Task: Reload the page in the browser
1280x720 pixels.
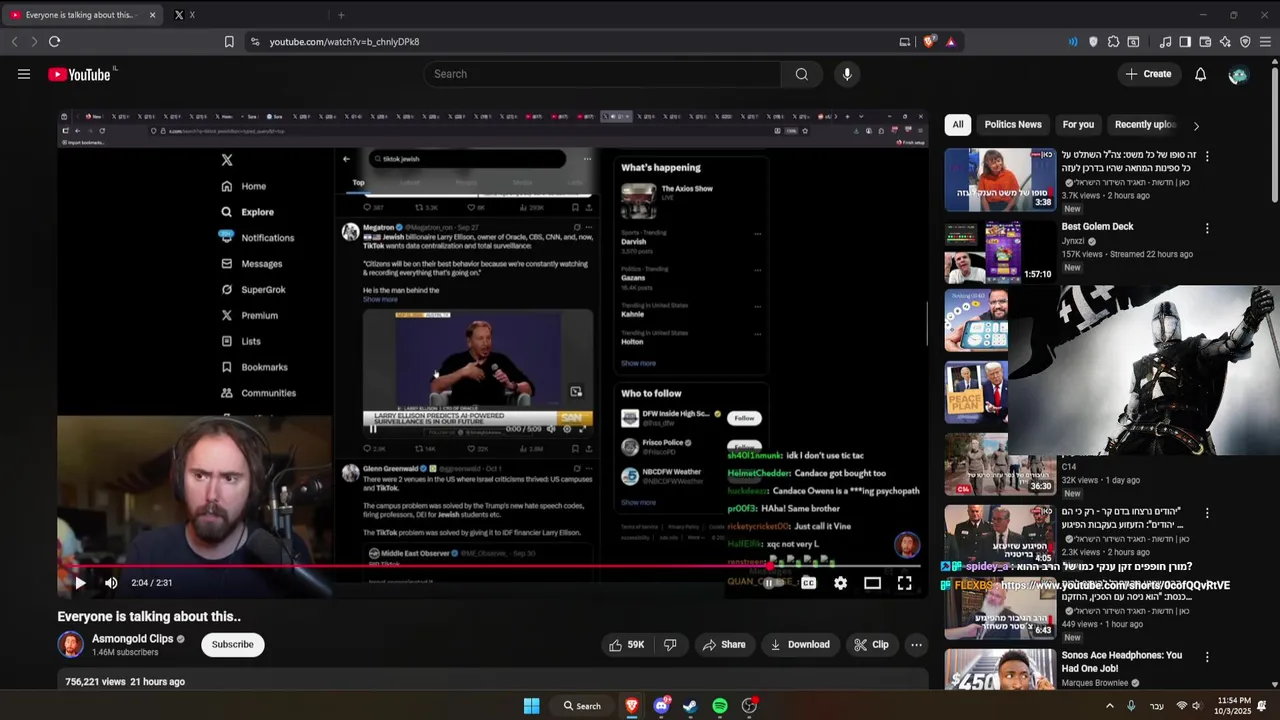Action: pos(54,41)
